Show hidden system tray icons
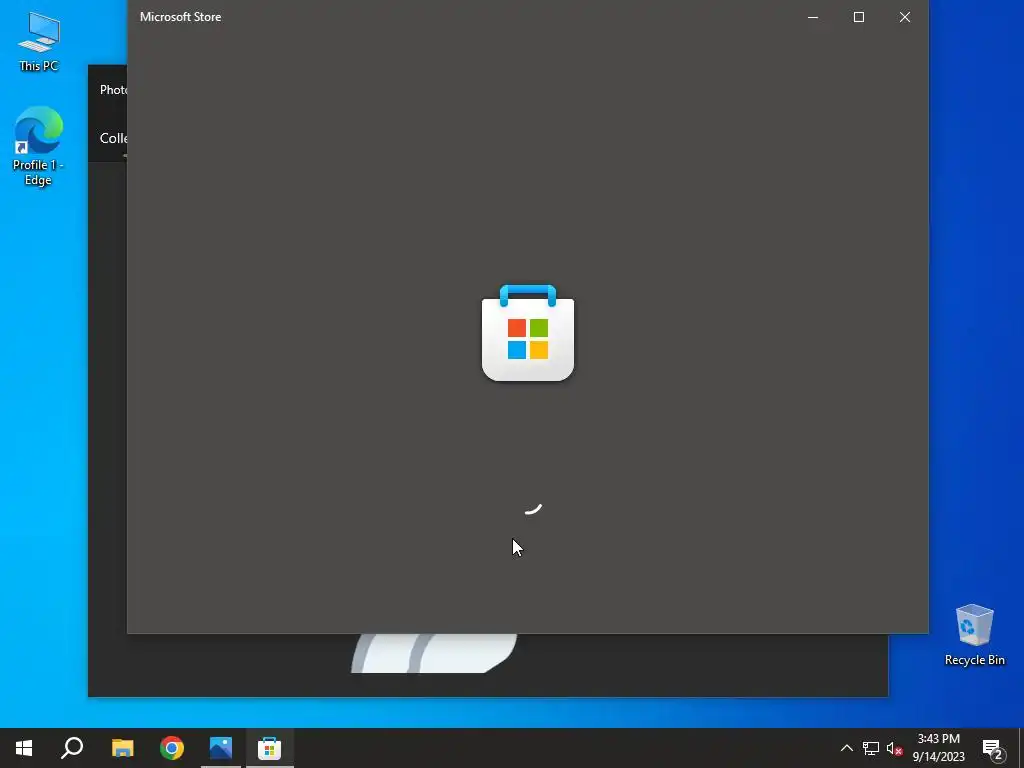 tap(846, 748)
